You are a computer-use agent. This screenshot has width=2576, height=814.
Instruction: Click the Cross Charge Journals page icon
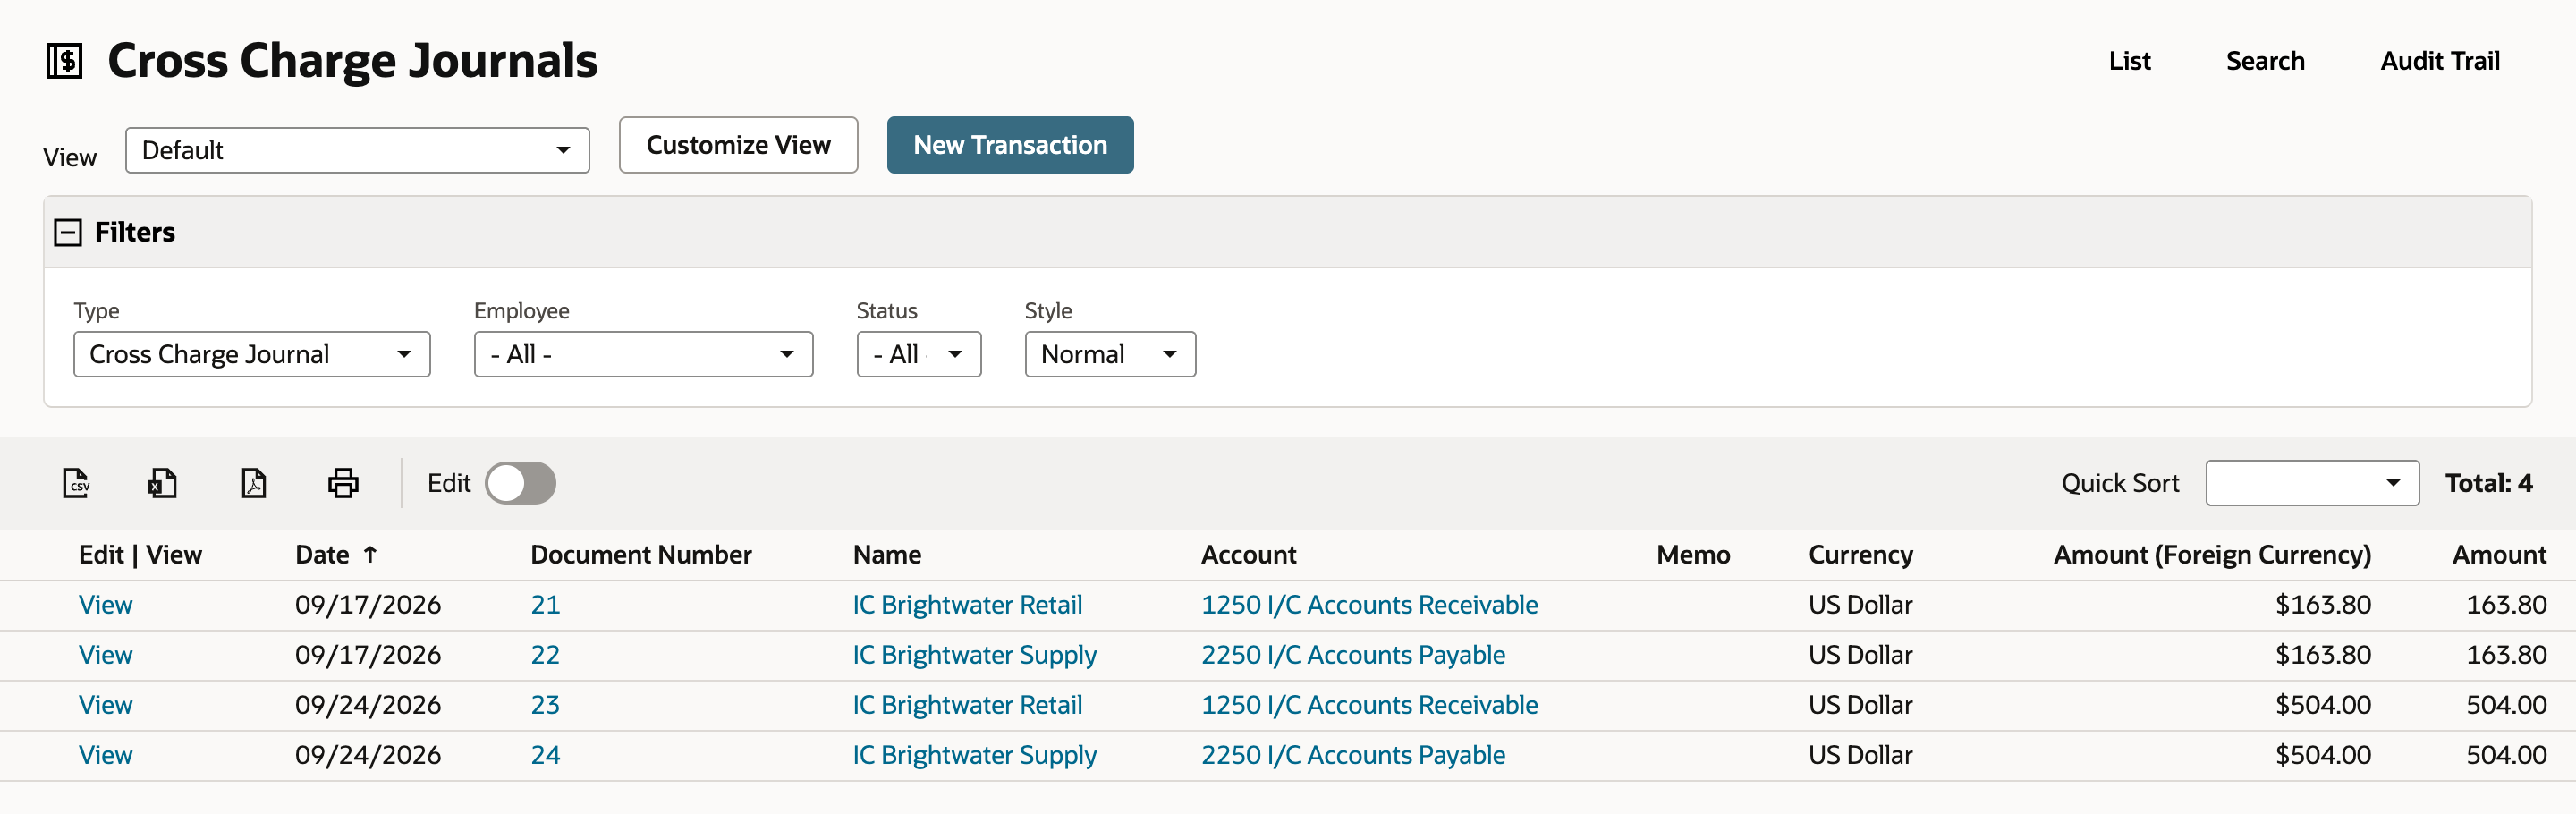65,61
